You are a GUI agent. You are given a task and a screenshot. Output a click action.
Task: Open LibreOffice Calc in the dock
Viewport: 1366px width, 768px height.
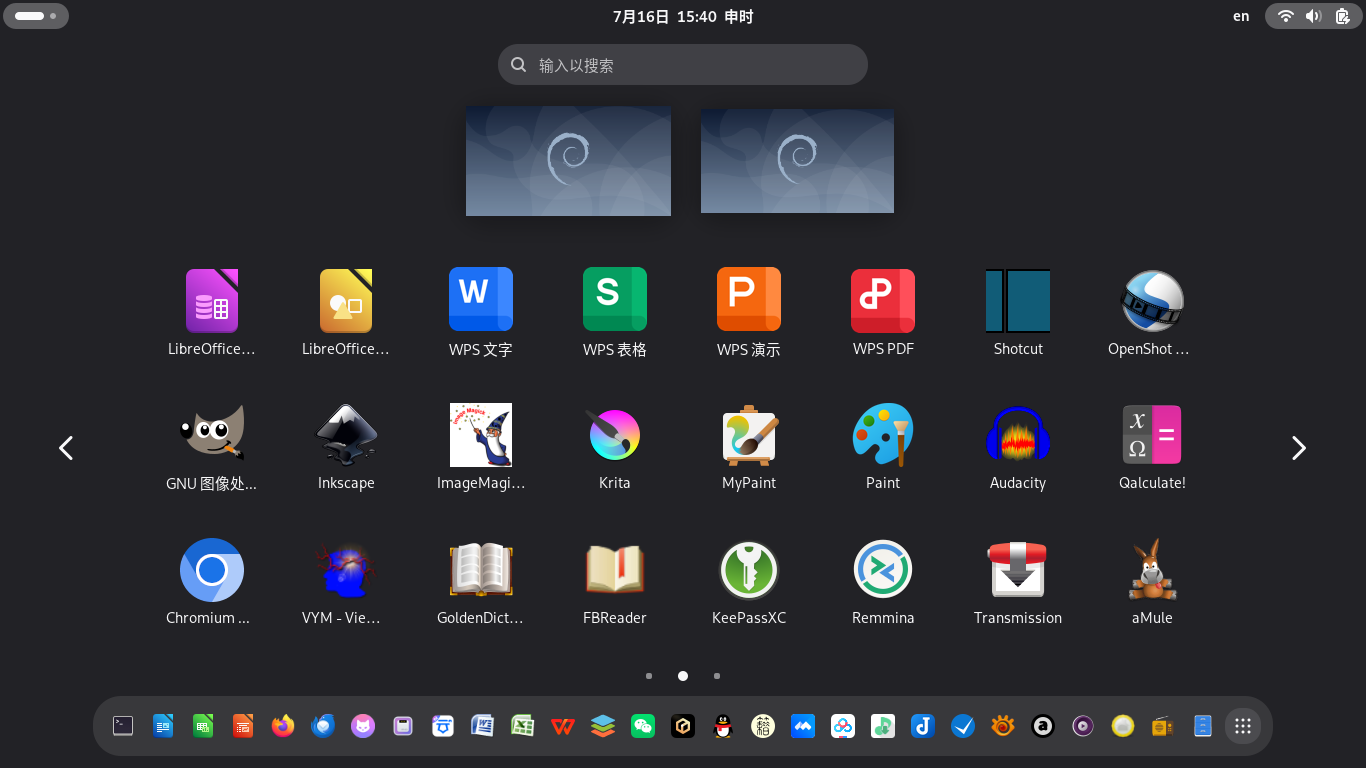203,726
